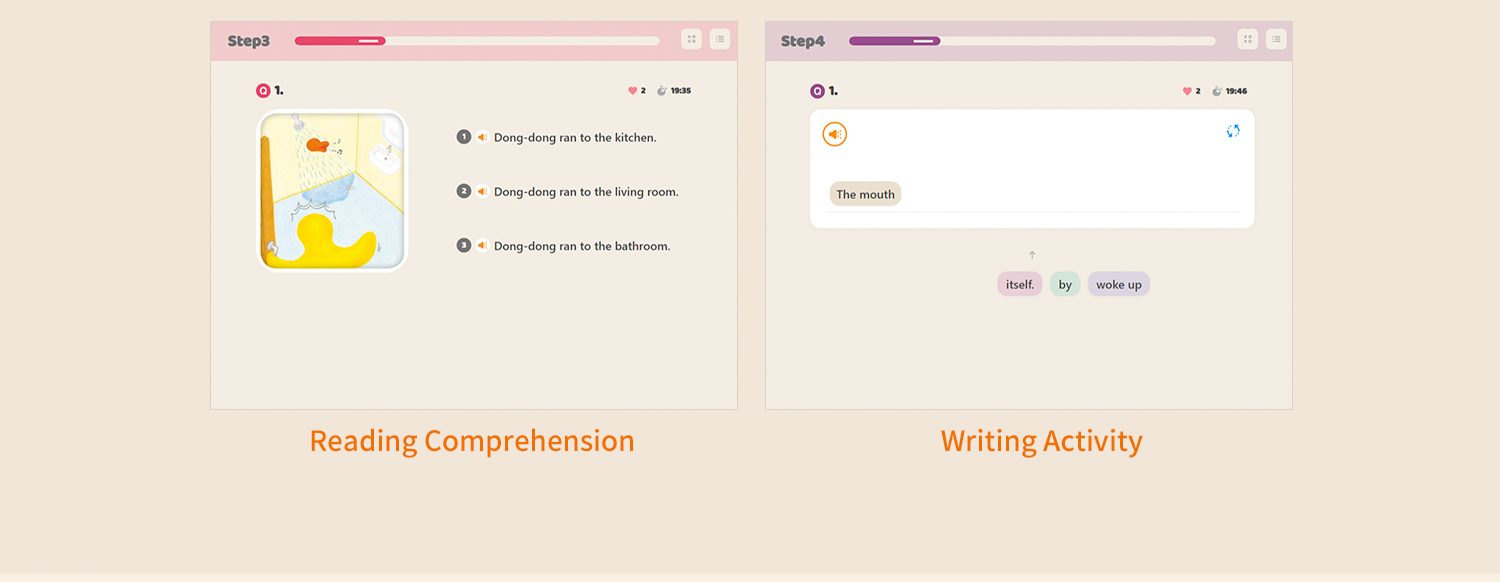Choose the "woke up" word chip

pyautogui.click(x=1118, y=284)
